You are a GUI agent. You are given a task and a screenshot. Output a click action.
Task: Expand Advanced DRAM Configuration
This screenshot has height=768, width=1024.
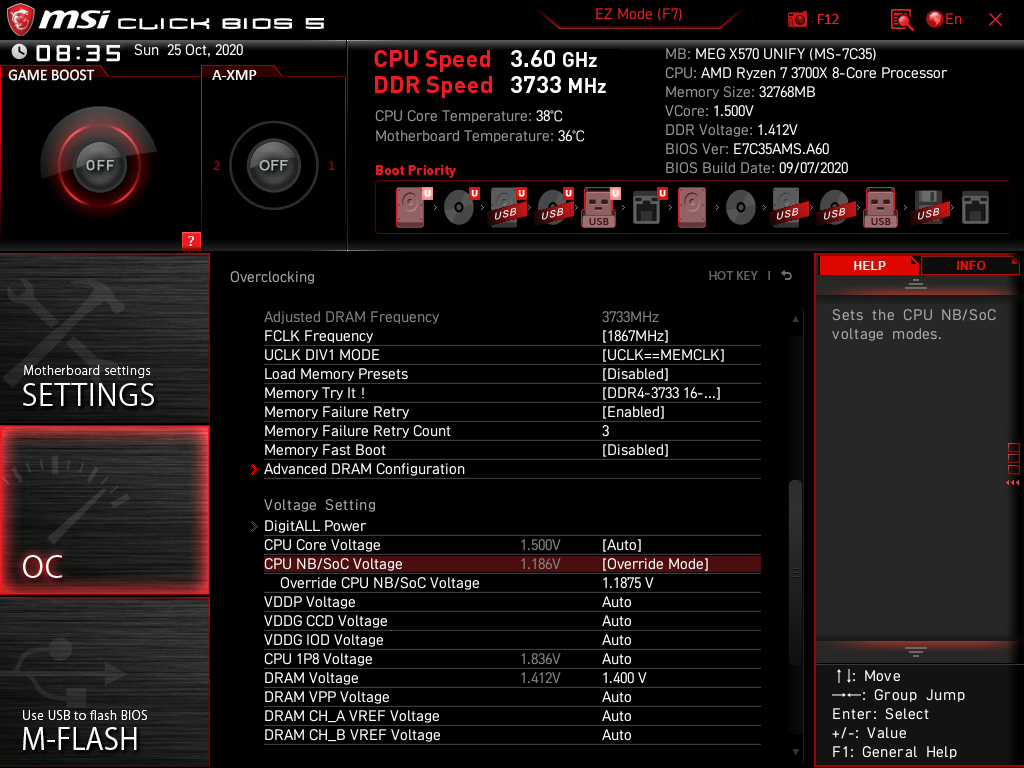[x=364, y=468]
